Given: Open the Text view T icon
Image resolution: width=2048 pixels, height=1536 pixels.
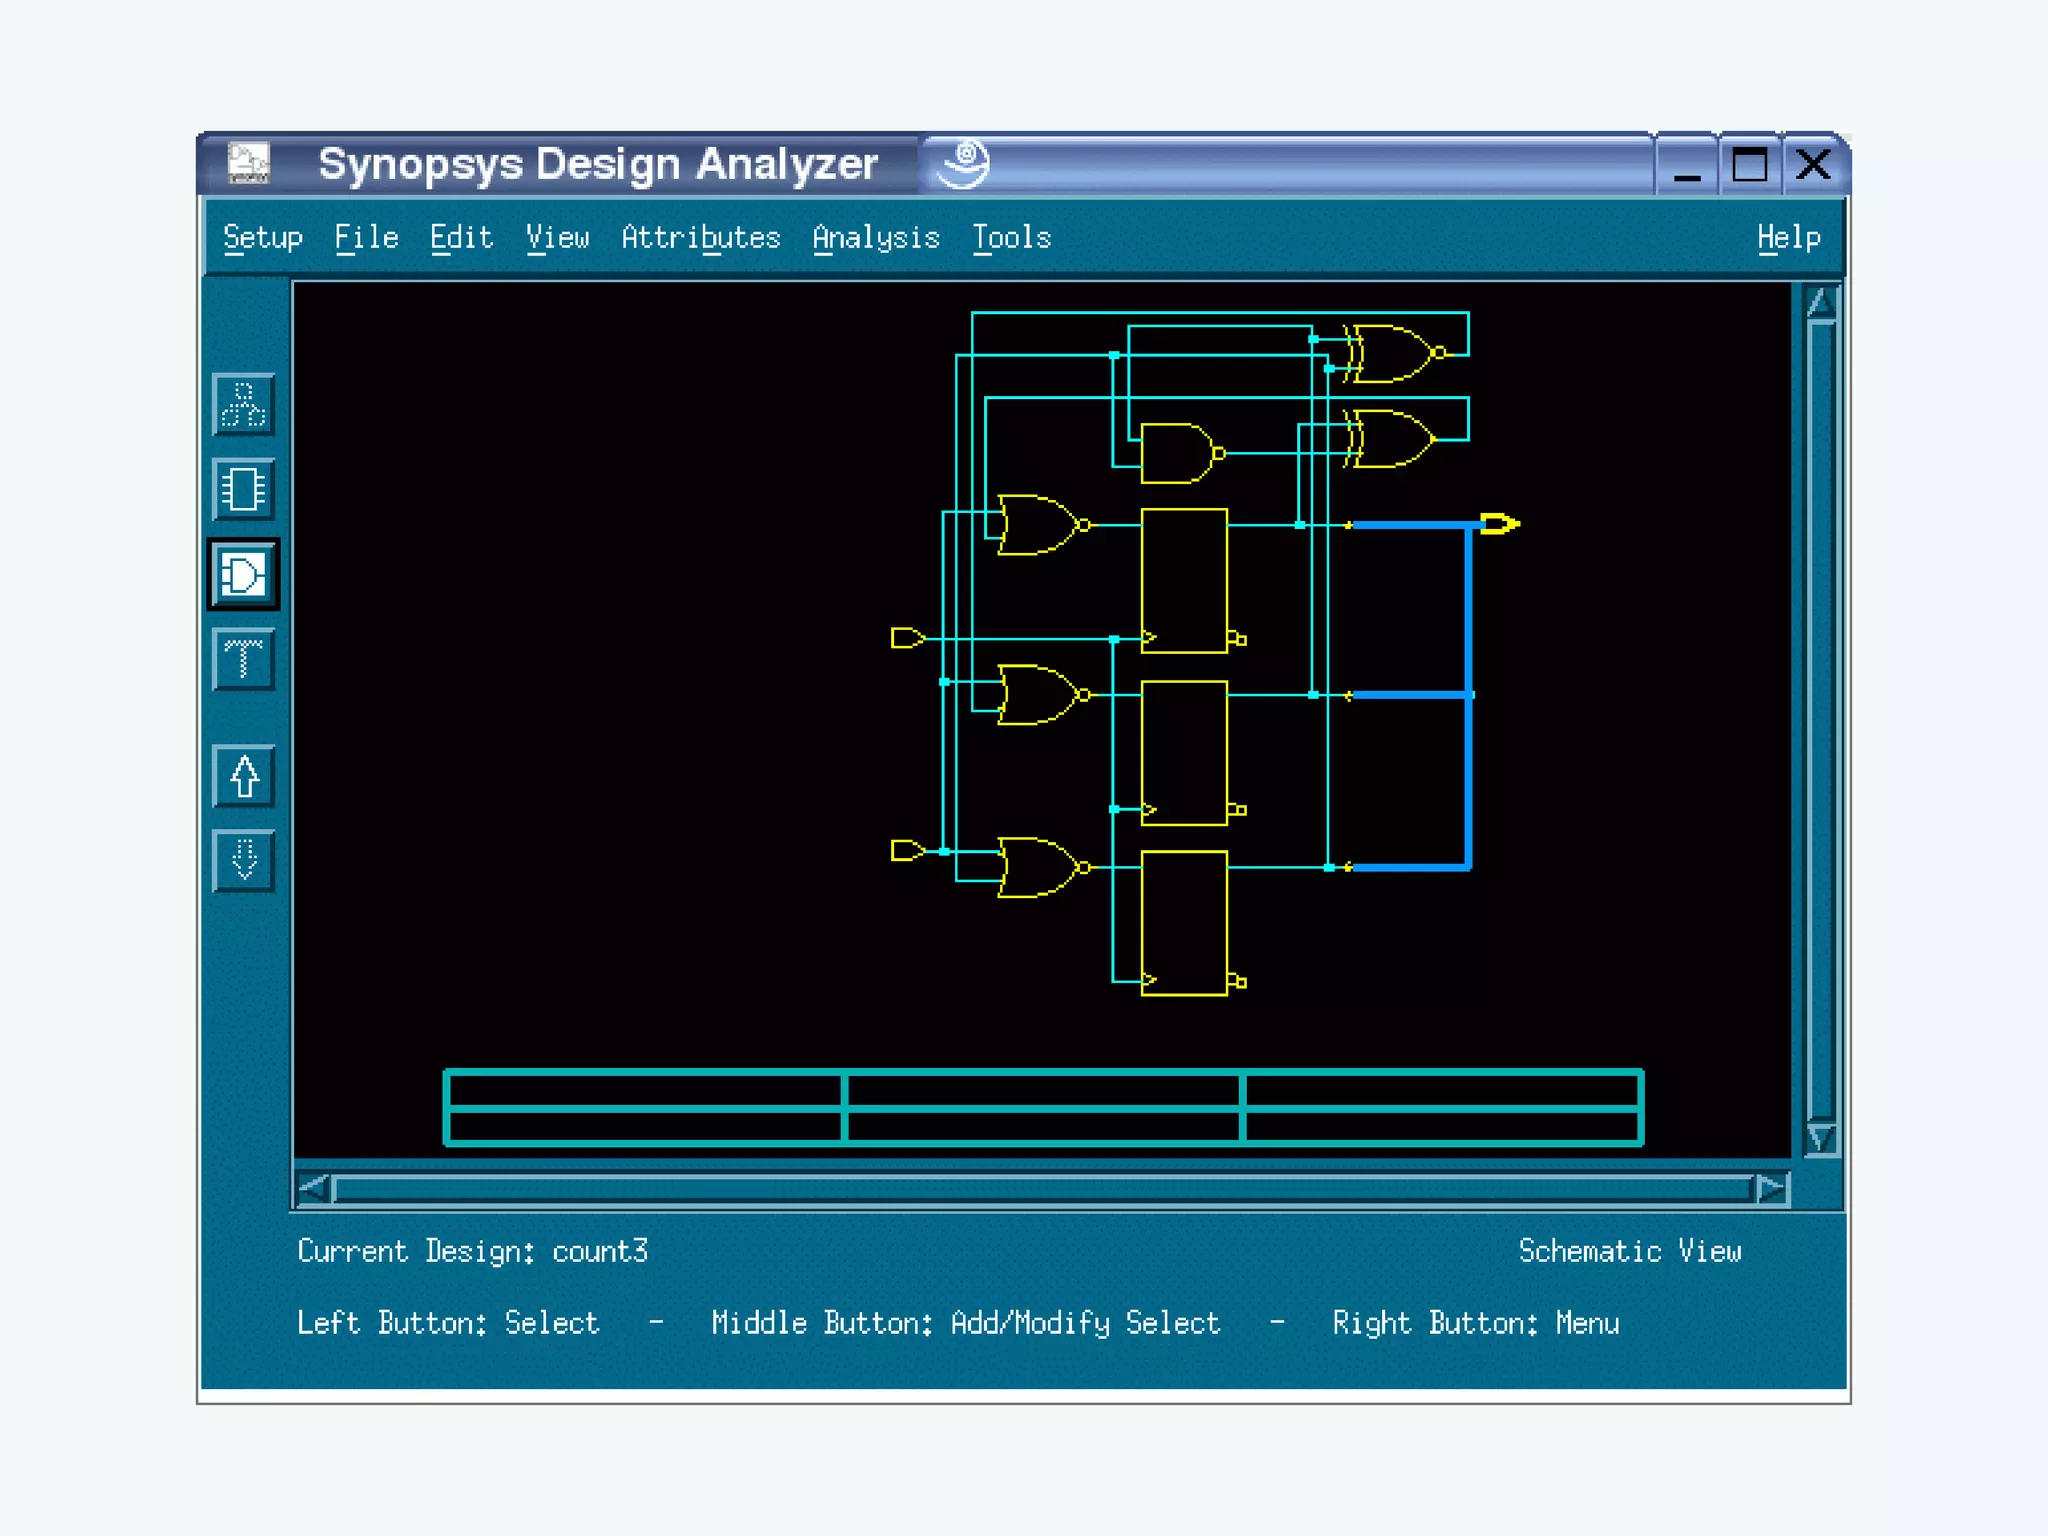Looking at the screenshot, I should point(243,659).
